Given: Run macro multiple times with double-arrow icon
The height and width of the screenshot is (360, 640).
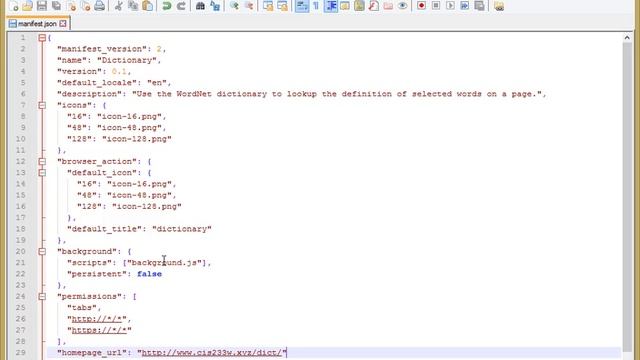Looking at the screenshot, I should click(x=464, y=6).
